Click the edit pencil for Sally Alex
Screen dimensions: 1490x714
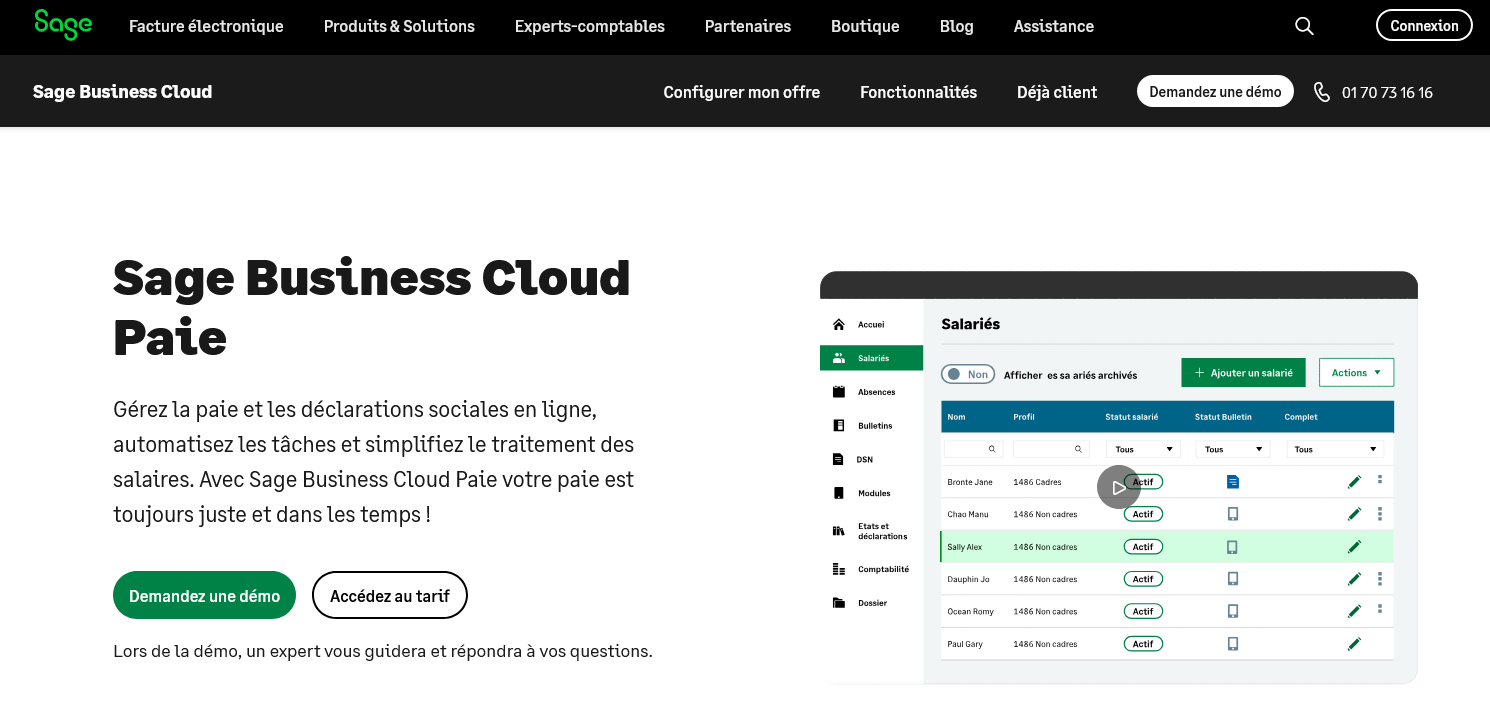coord(1355,547)
